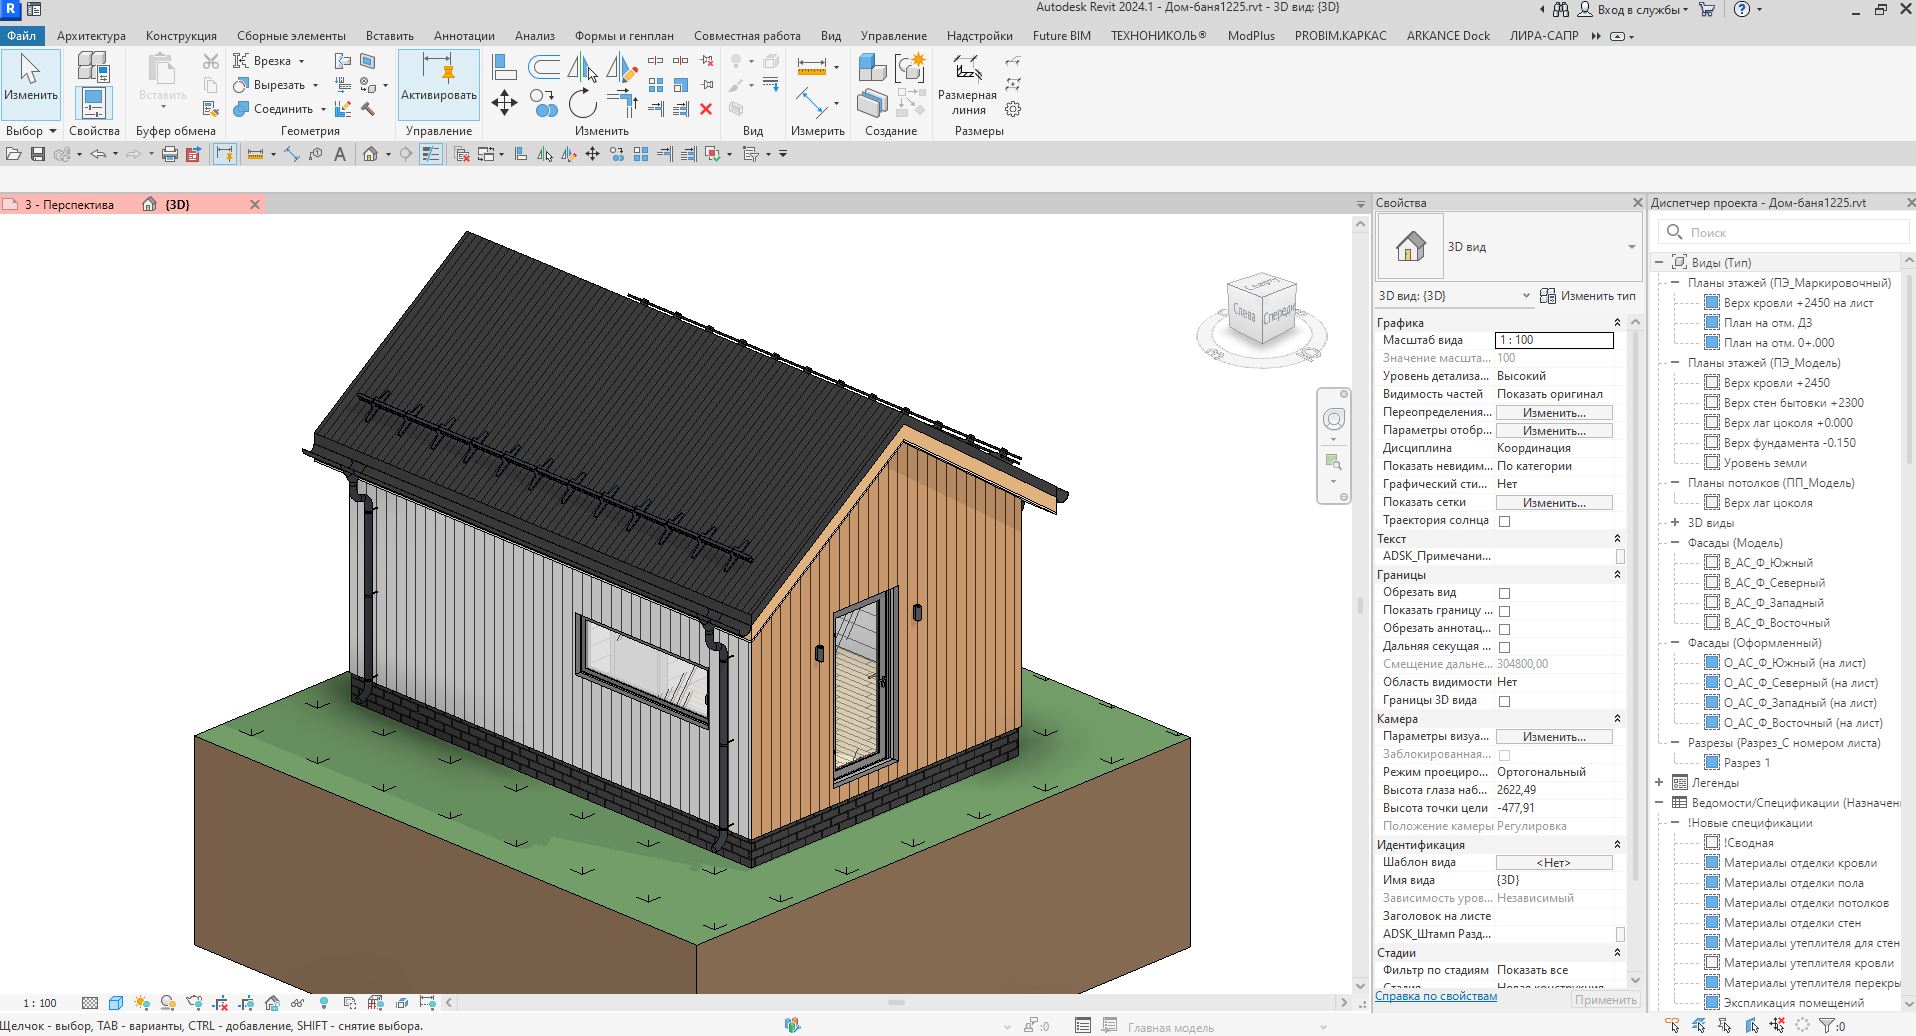This screenshot has height=1036, width=1916.
Task: Expand the 3D виды tree node
Action: [1675, 523]
